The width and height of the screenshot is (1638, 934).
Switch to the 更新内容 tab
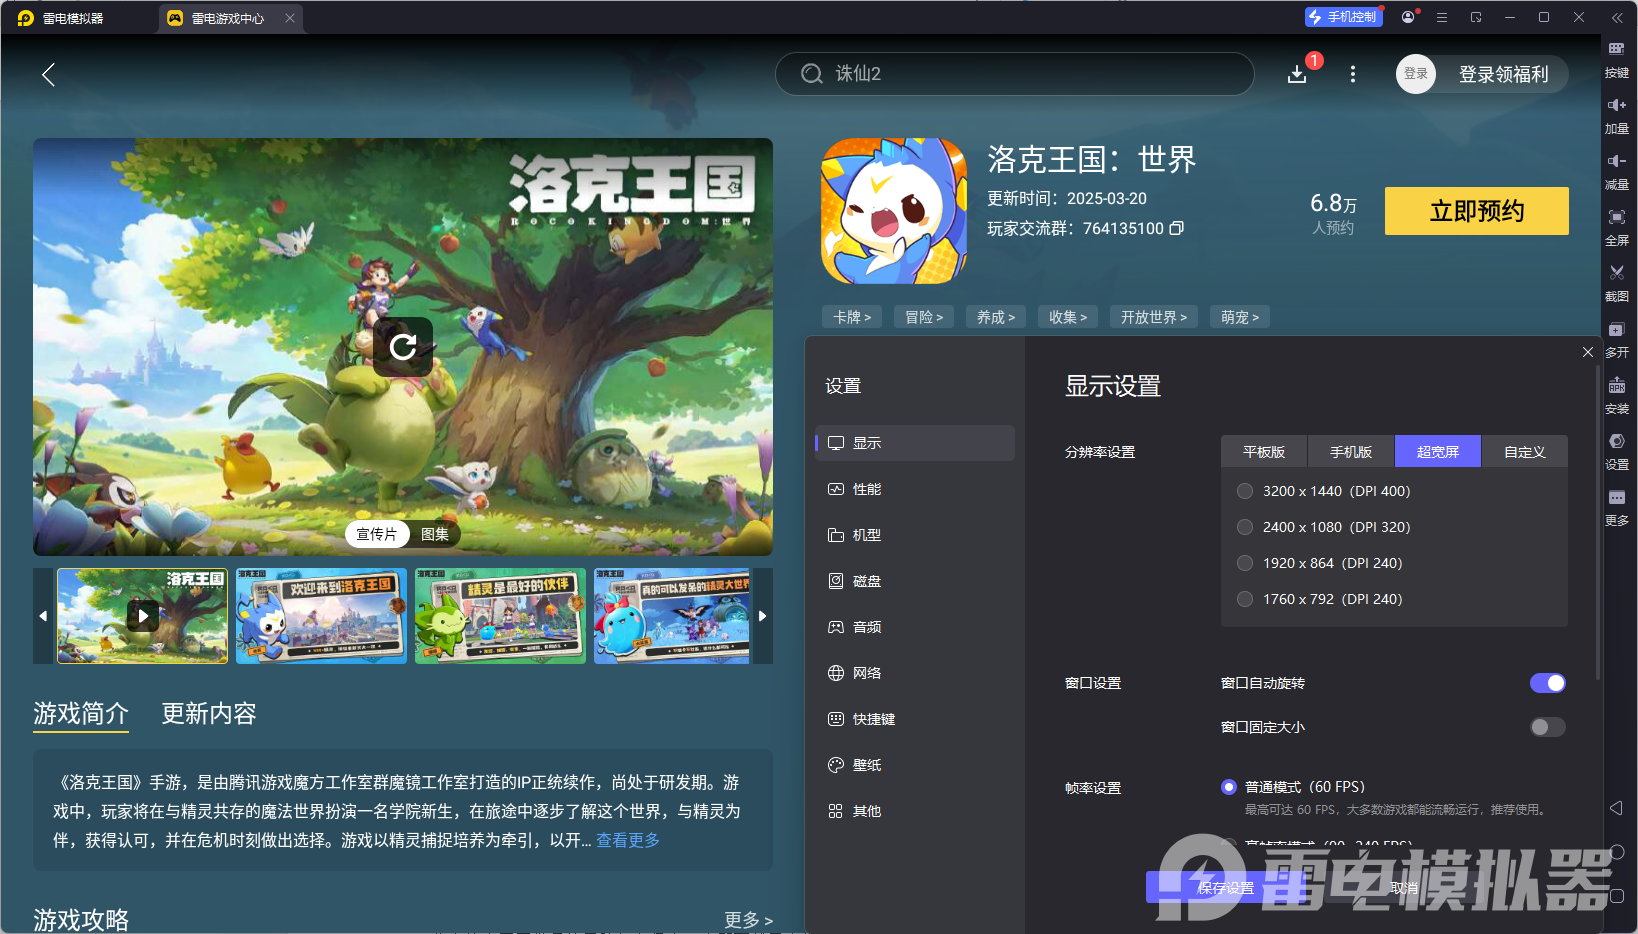coord(208,714)
